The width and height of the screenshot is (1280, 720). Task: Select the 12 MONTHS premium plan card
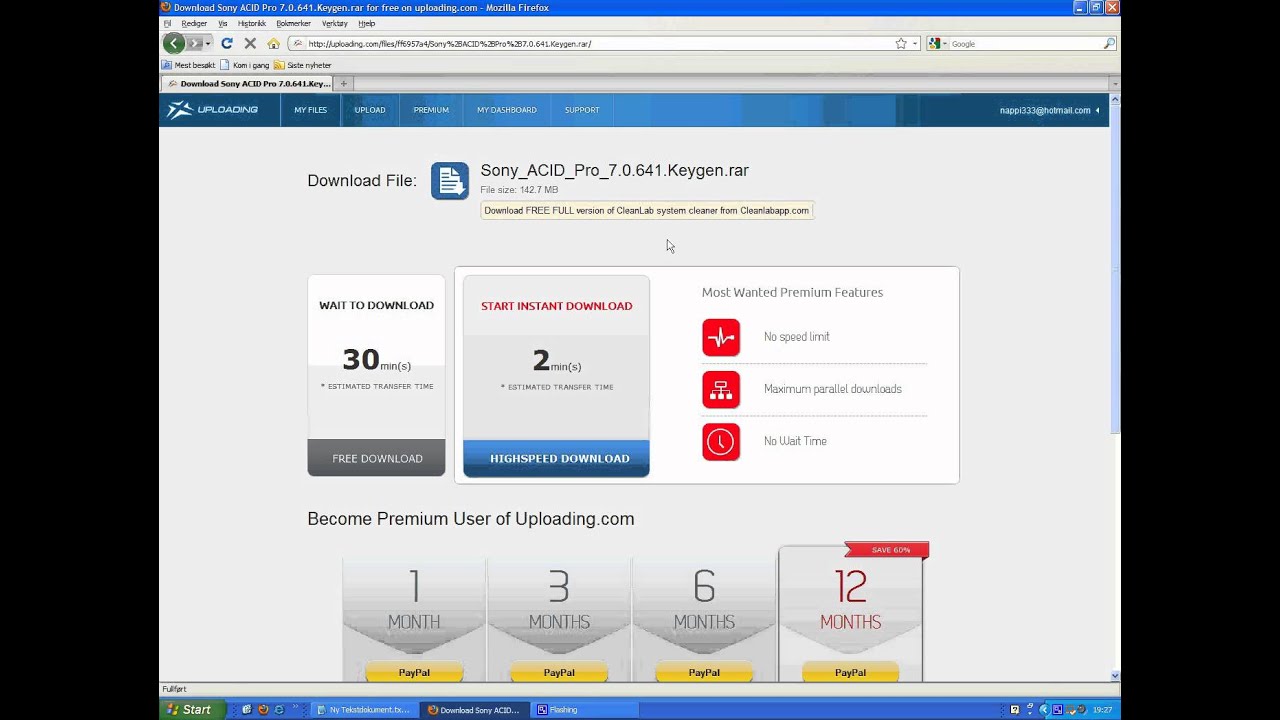851,613
